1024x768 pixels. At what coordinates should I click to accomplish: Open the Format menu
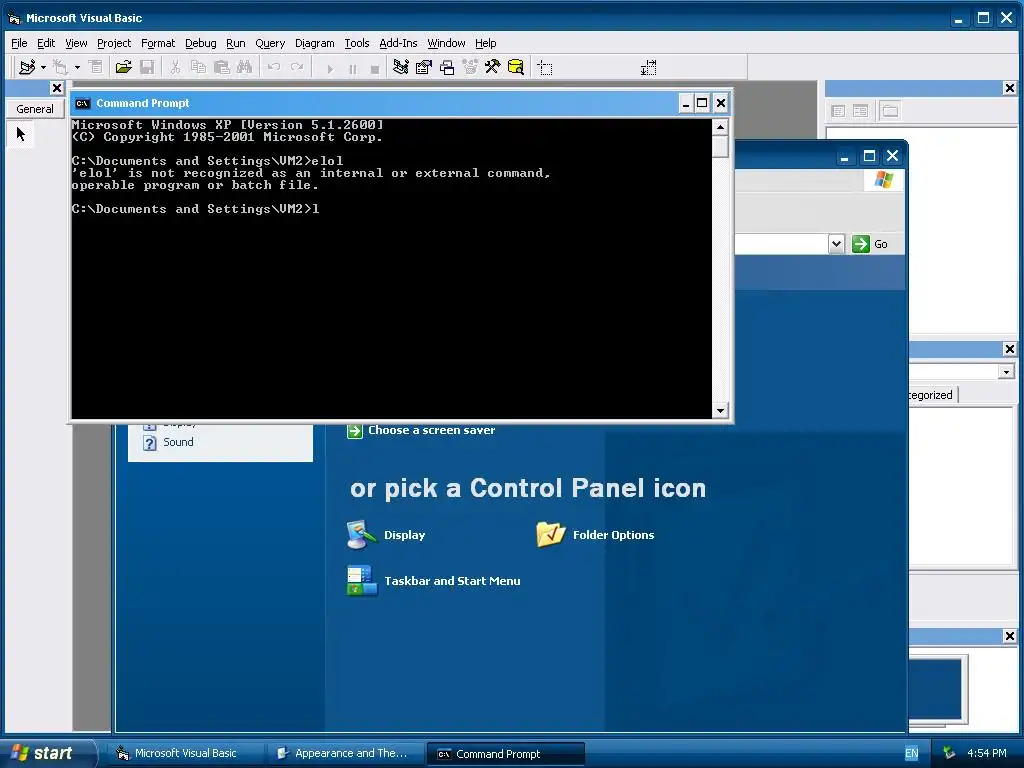[x=158, y=43]
